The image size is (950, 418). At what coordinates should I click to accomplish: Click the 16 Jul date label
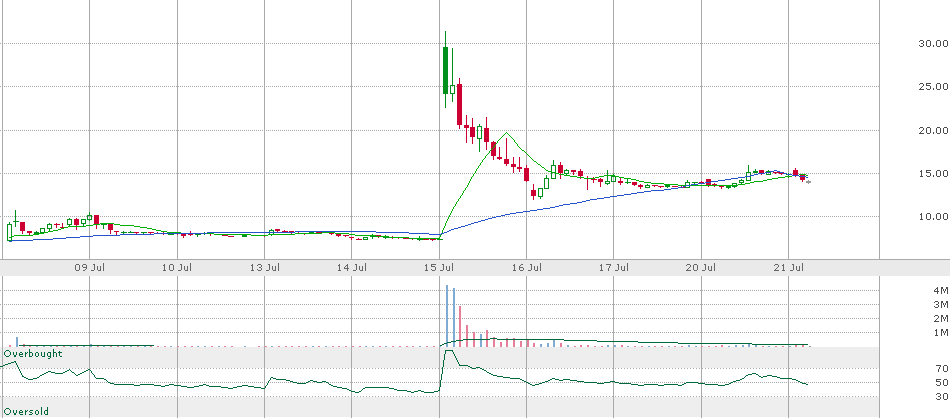point(528,267)
